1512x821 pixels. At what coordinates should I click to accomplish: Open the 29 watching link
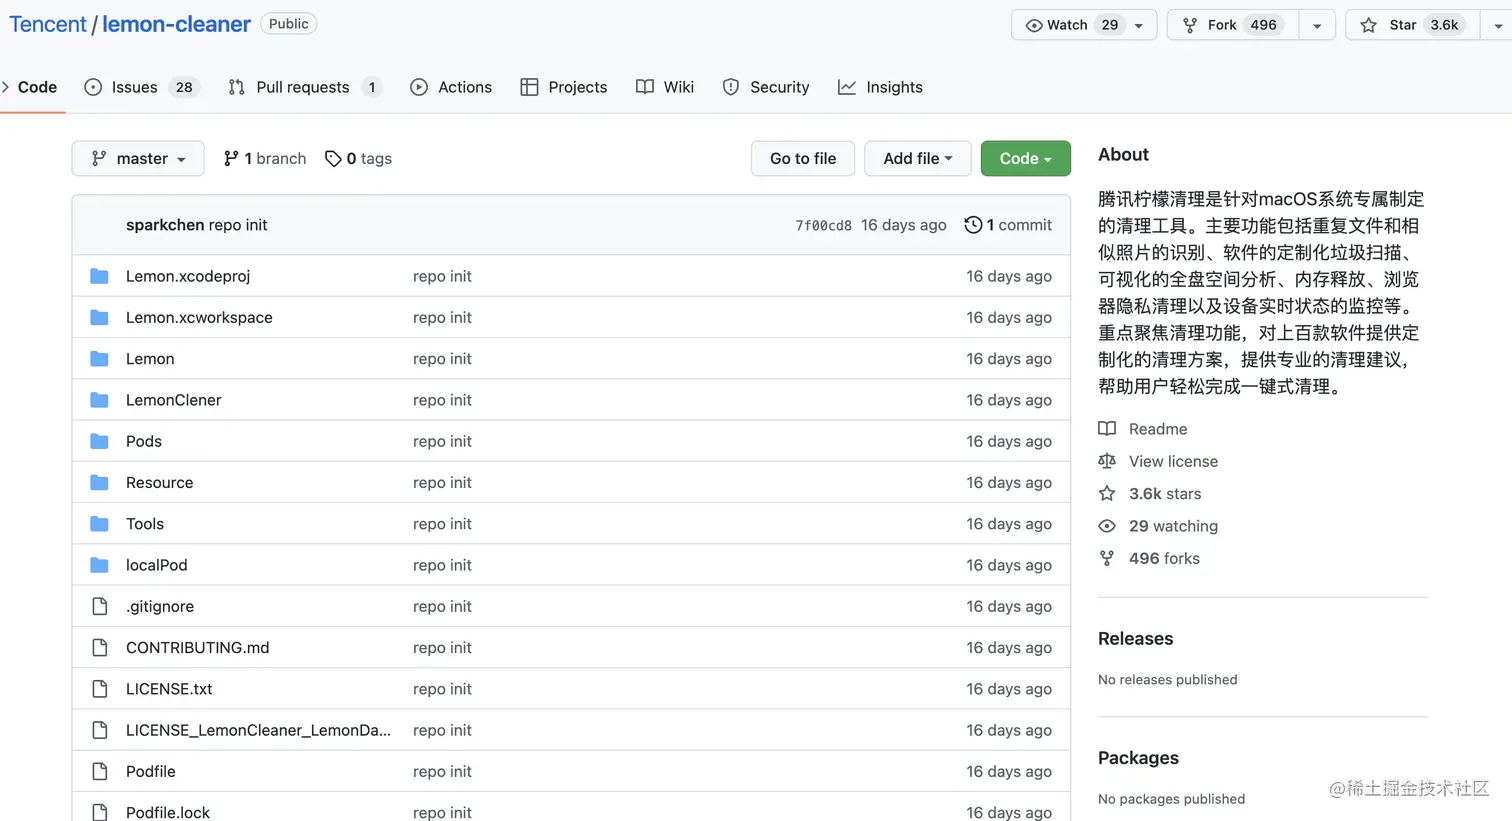1173,526
